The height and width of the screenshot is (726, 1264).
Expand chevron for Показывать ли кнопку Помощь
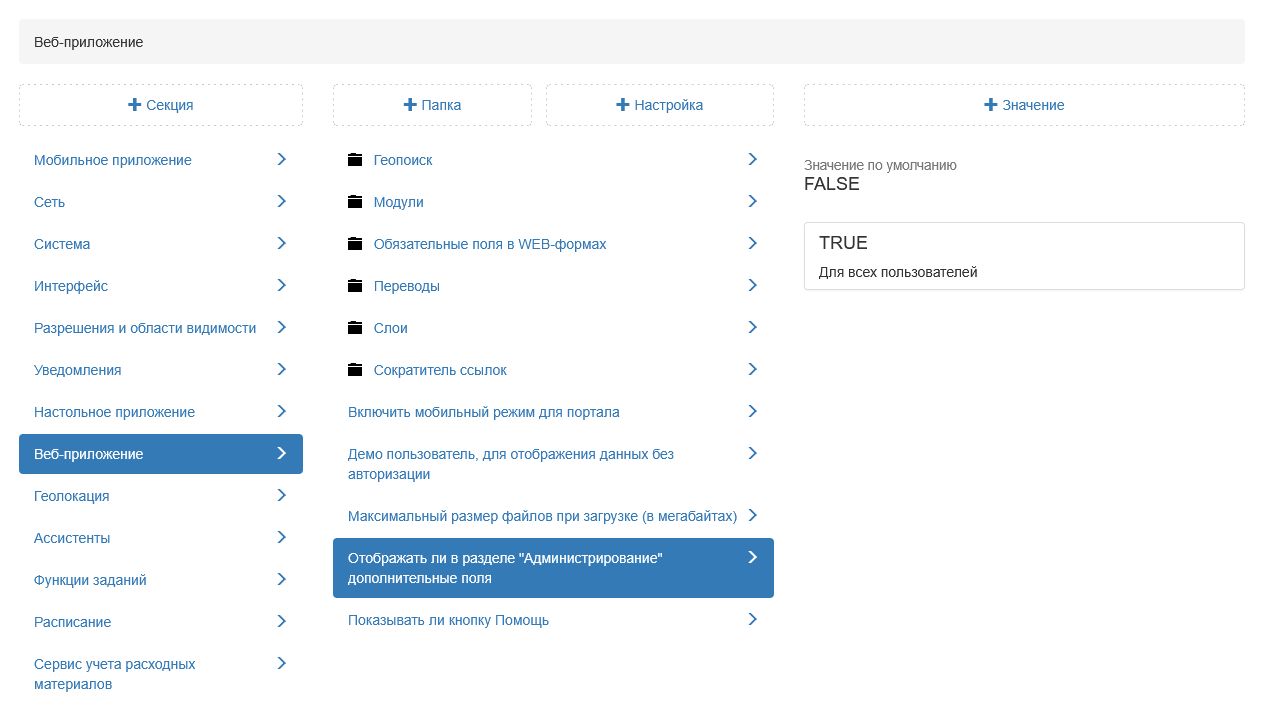coord(752,619)
